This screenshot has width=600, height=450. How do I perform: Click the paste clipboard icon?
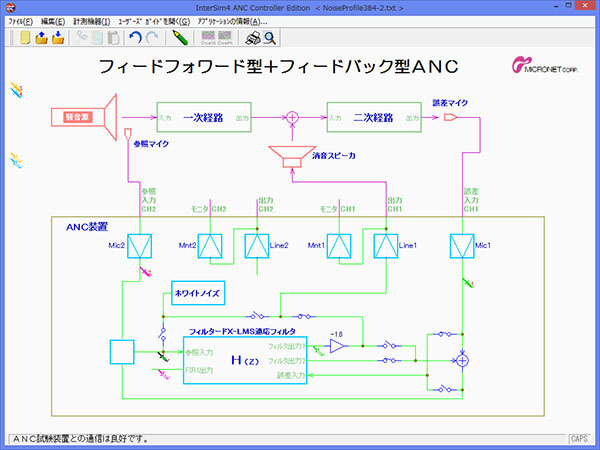point(113,38)
